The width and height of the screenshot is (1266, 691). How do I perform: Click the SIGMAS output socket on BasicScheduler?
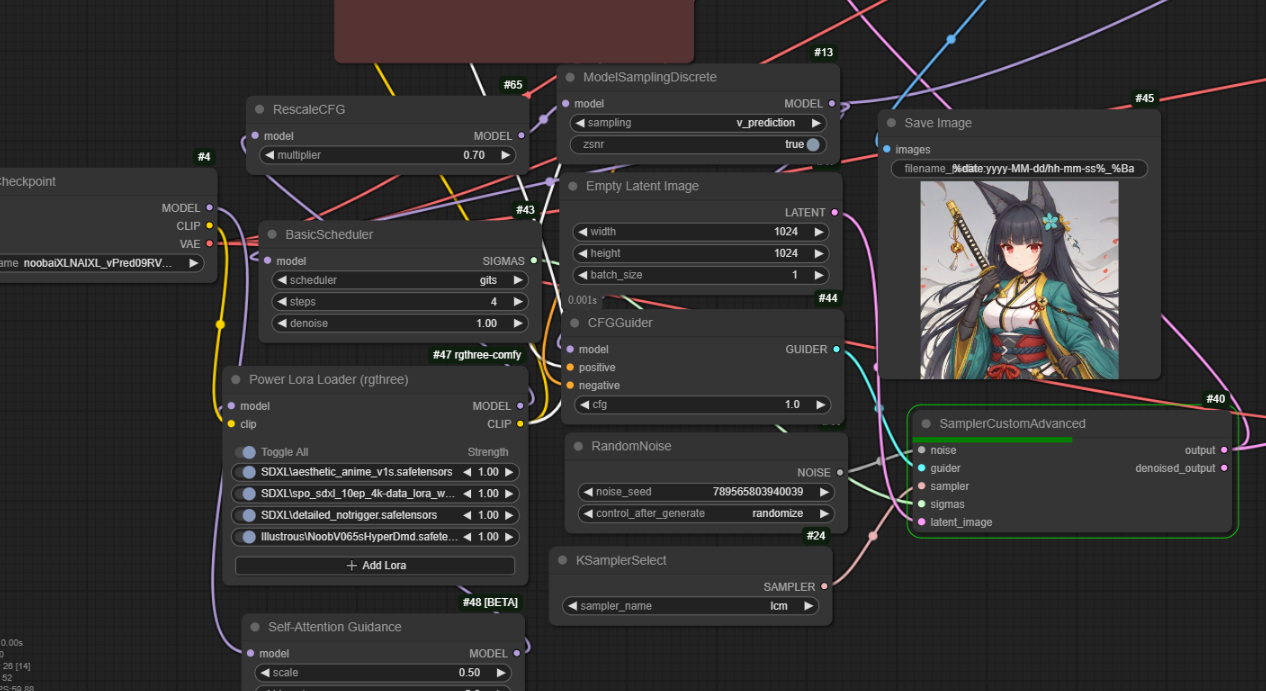pos(534,261)
